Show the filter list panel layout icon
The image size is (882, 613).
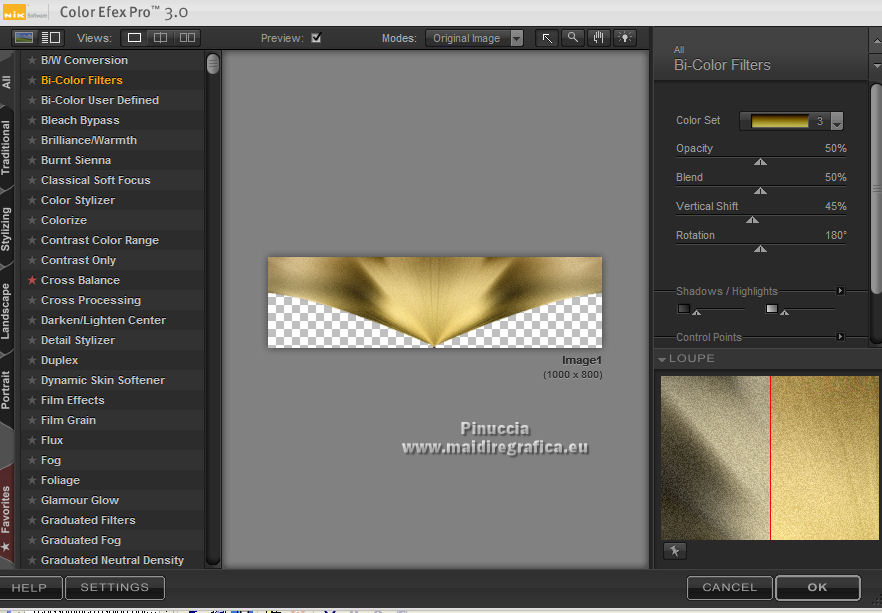point(51,38)
